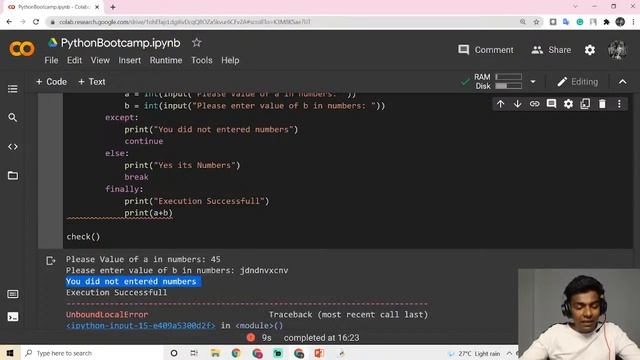Open PowerPoint from the taskbar

(319, 353)
